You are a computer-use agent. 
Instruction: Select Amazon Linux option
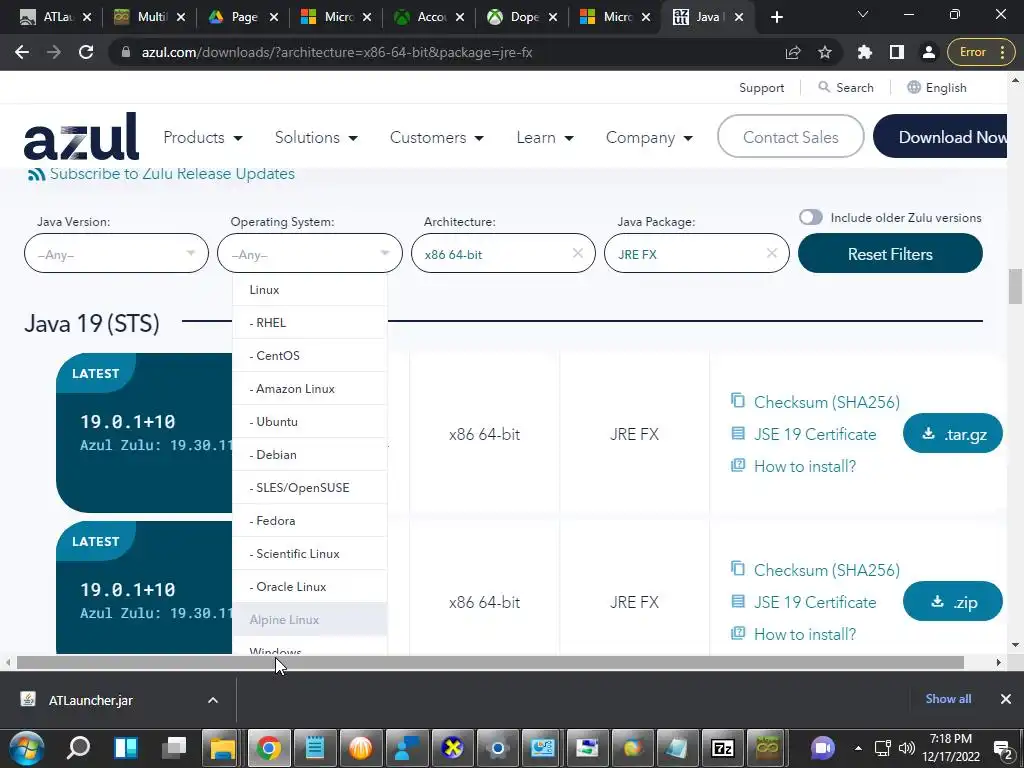[310, 389]
